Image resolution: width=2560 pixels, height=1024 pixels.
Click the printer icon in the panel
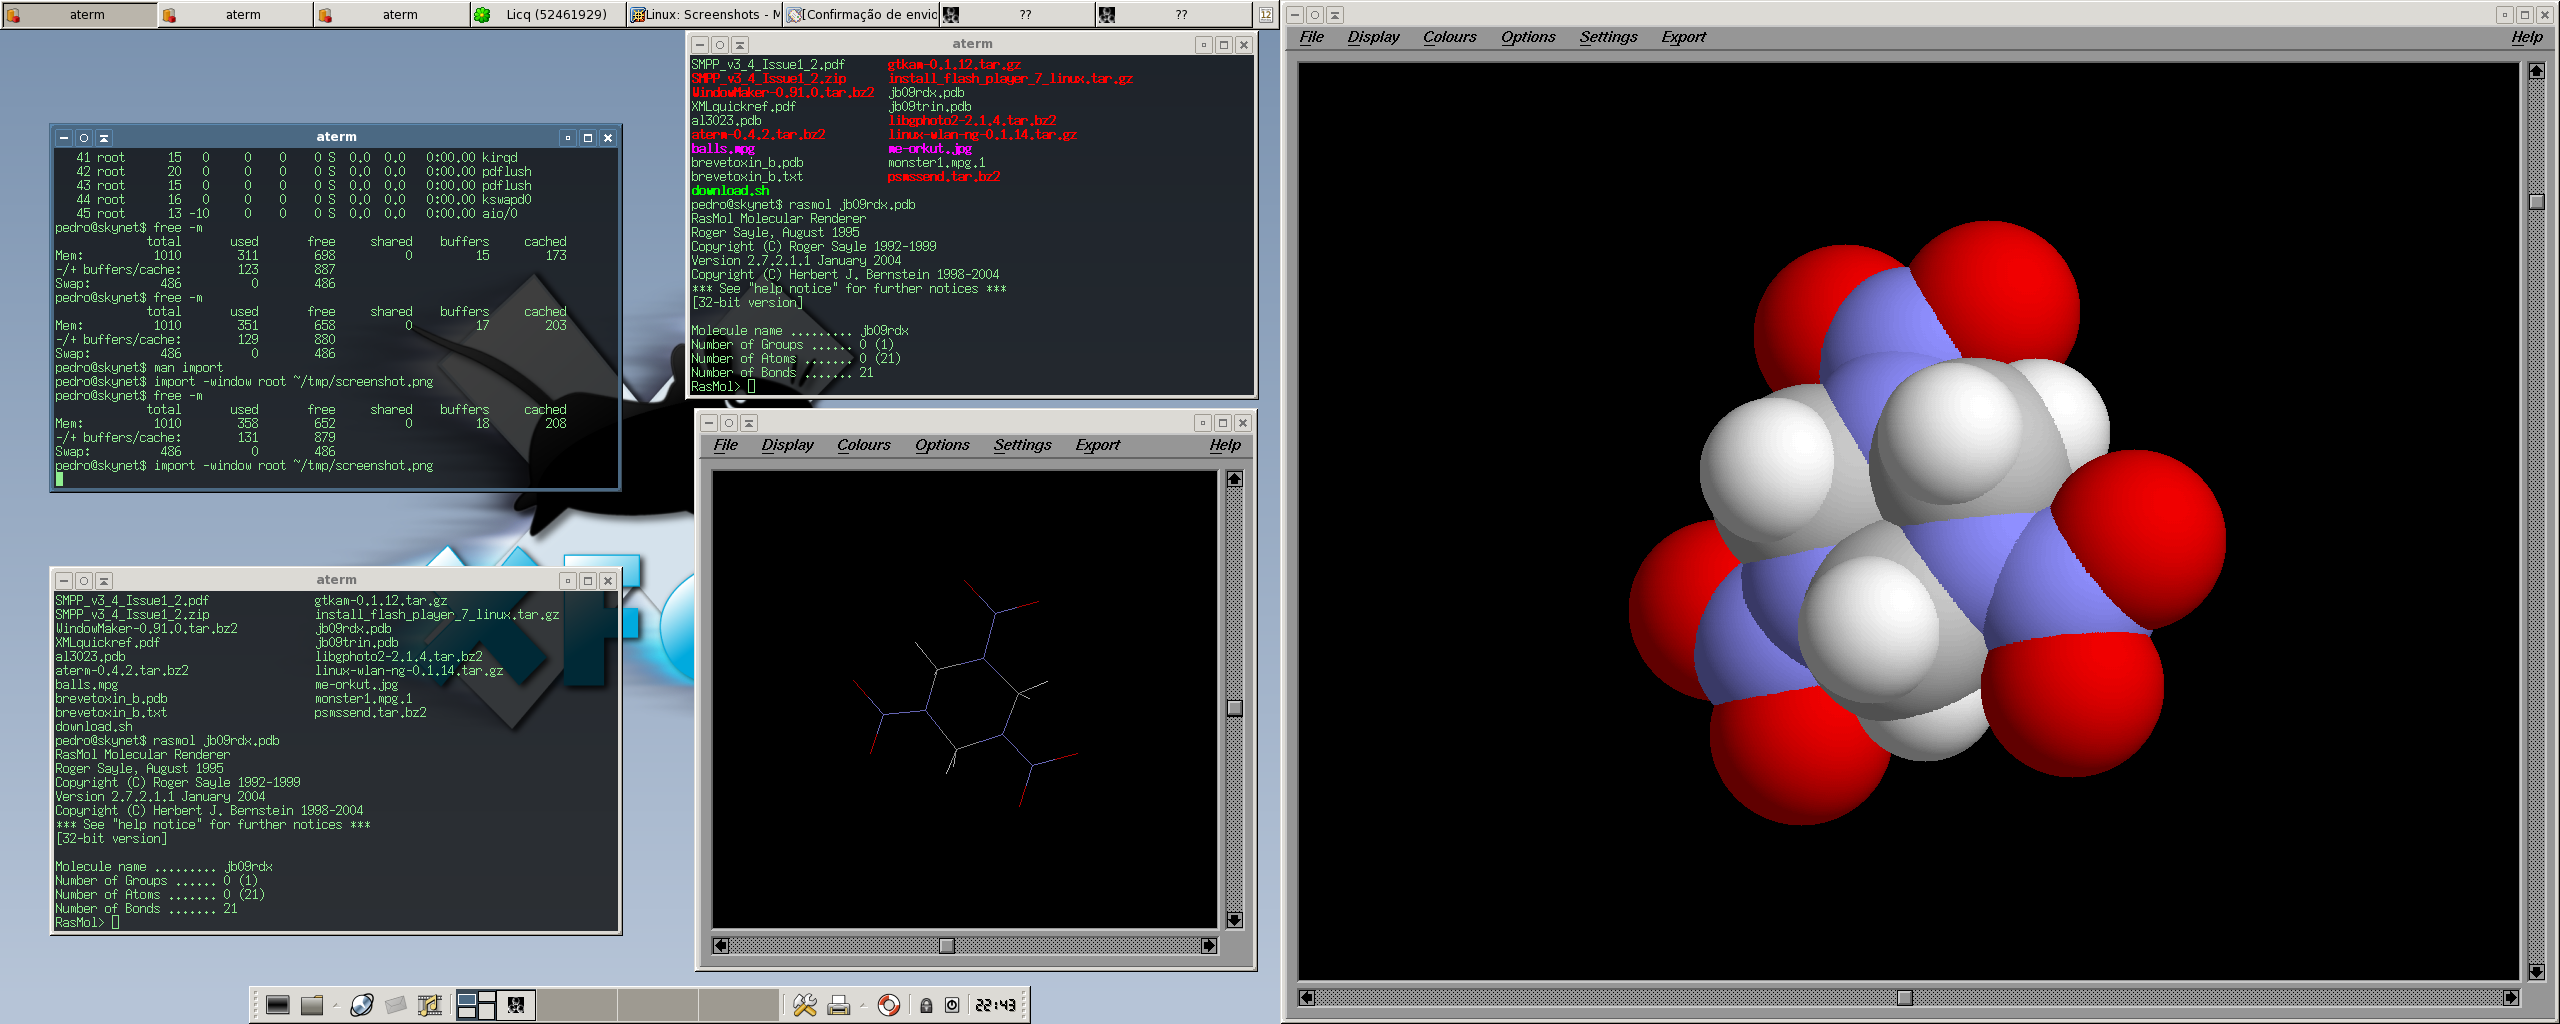coord(839,1005)
